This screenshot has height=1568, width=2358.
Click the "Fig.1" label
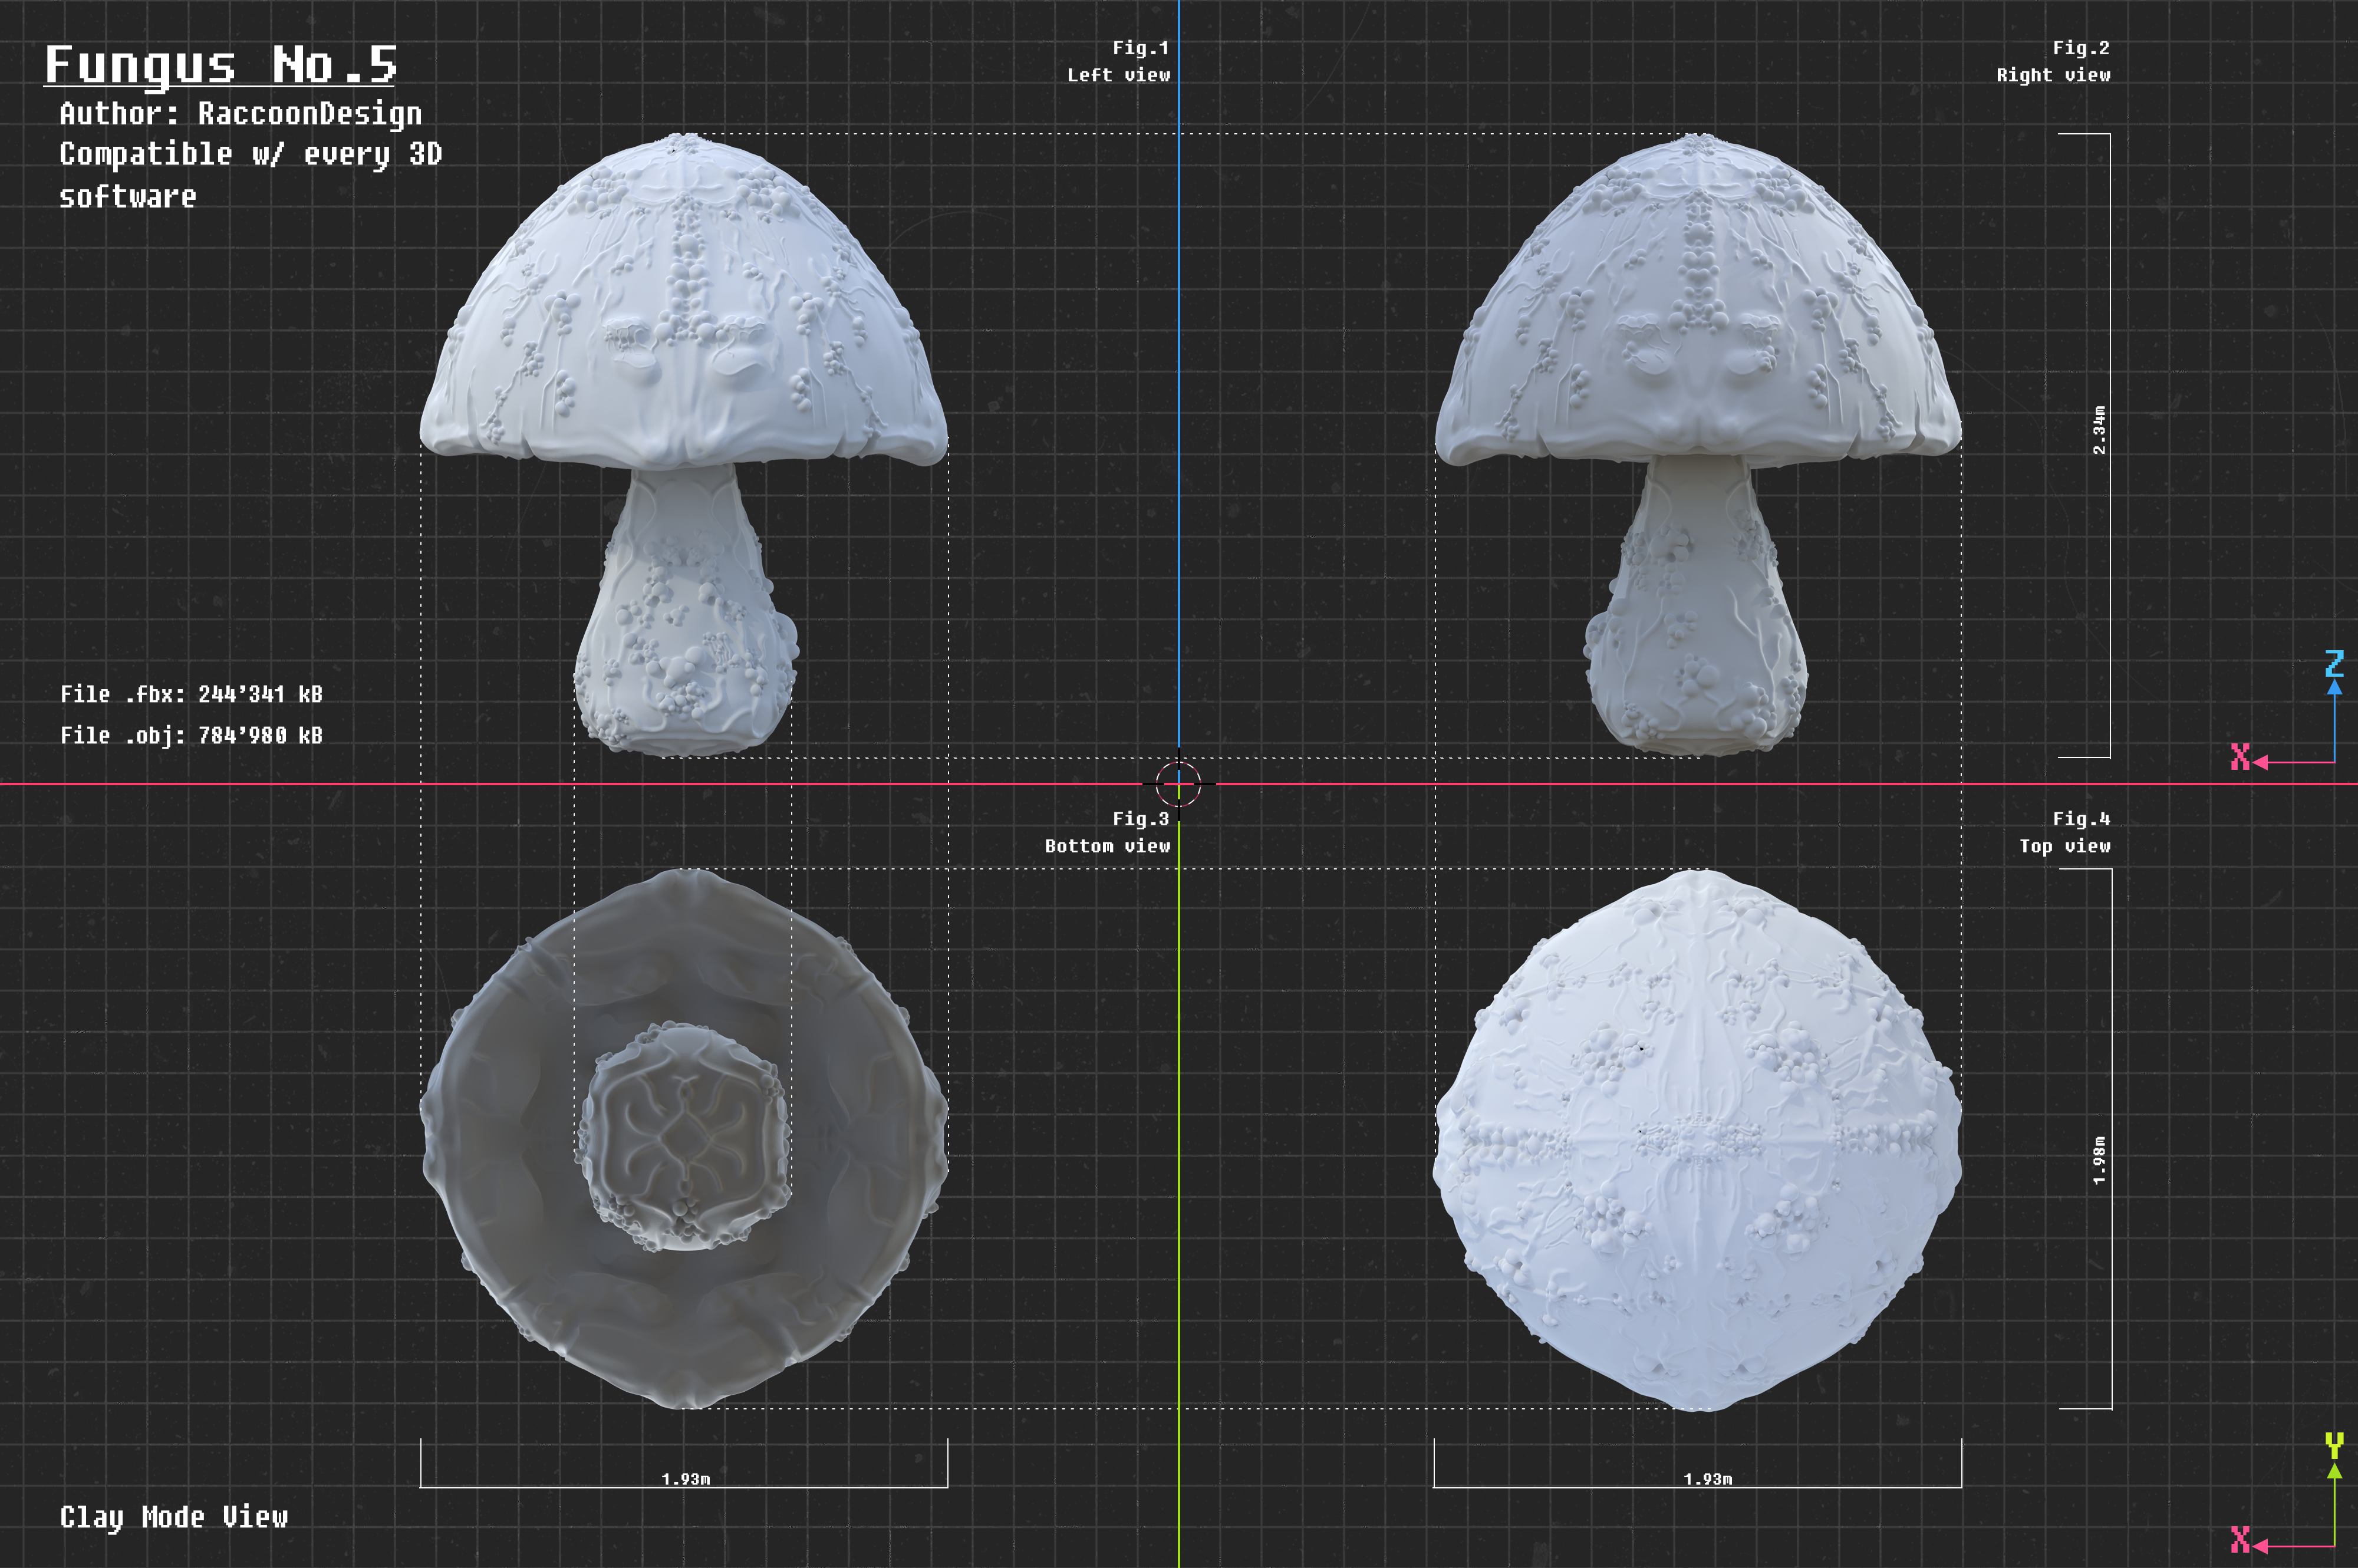tap(1141, 48)
